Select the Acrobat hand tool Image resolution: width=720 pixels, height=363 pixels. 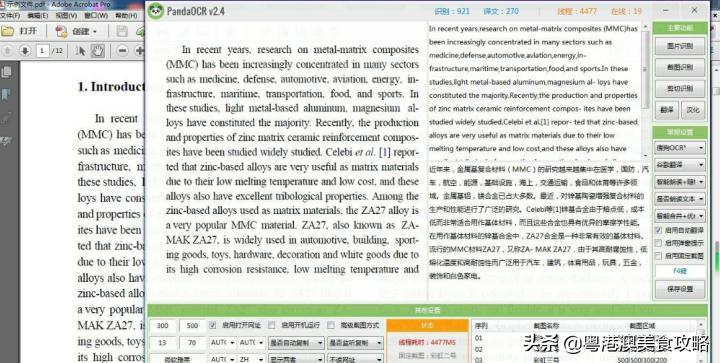tap(97, 50)
